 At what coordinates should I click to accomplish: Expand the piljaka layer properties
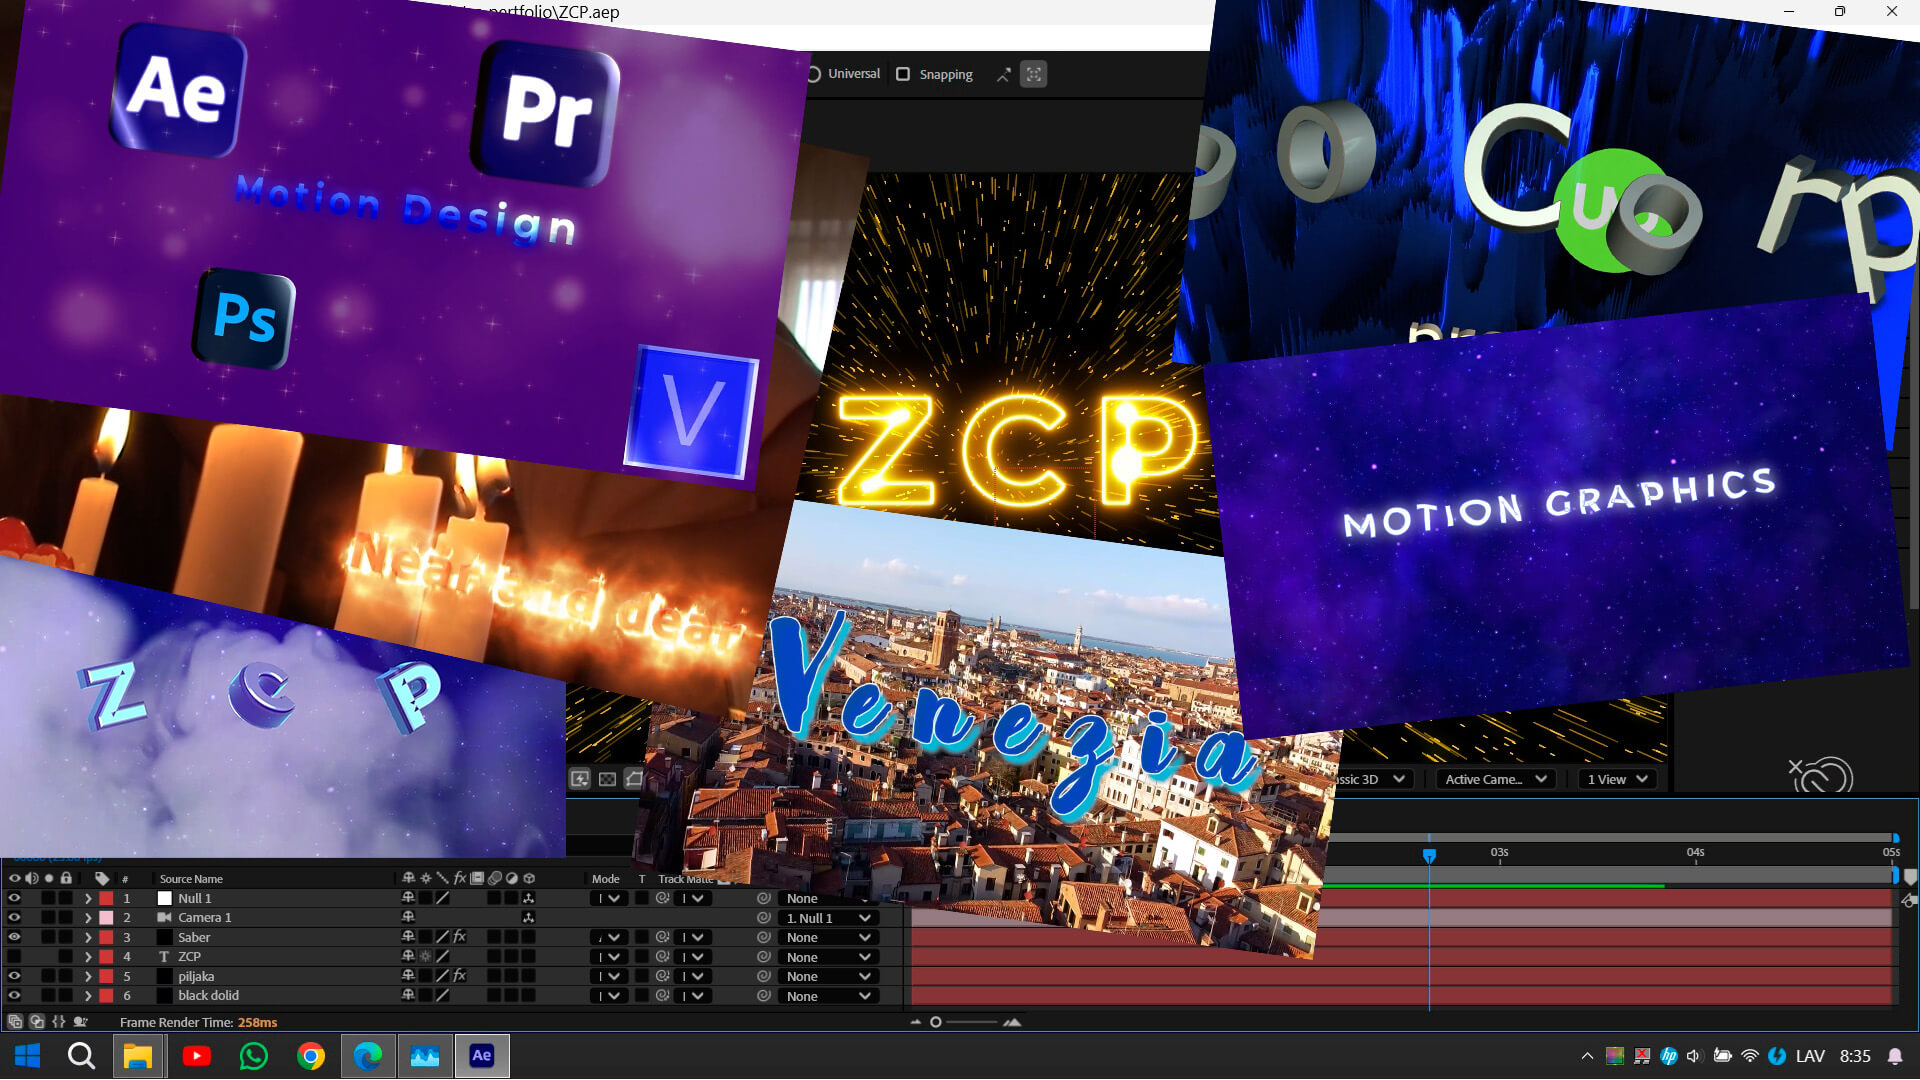(x=88, y=976)
